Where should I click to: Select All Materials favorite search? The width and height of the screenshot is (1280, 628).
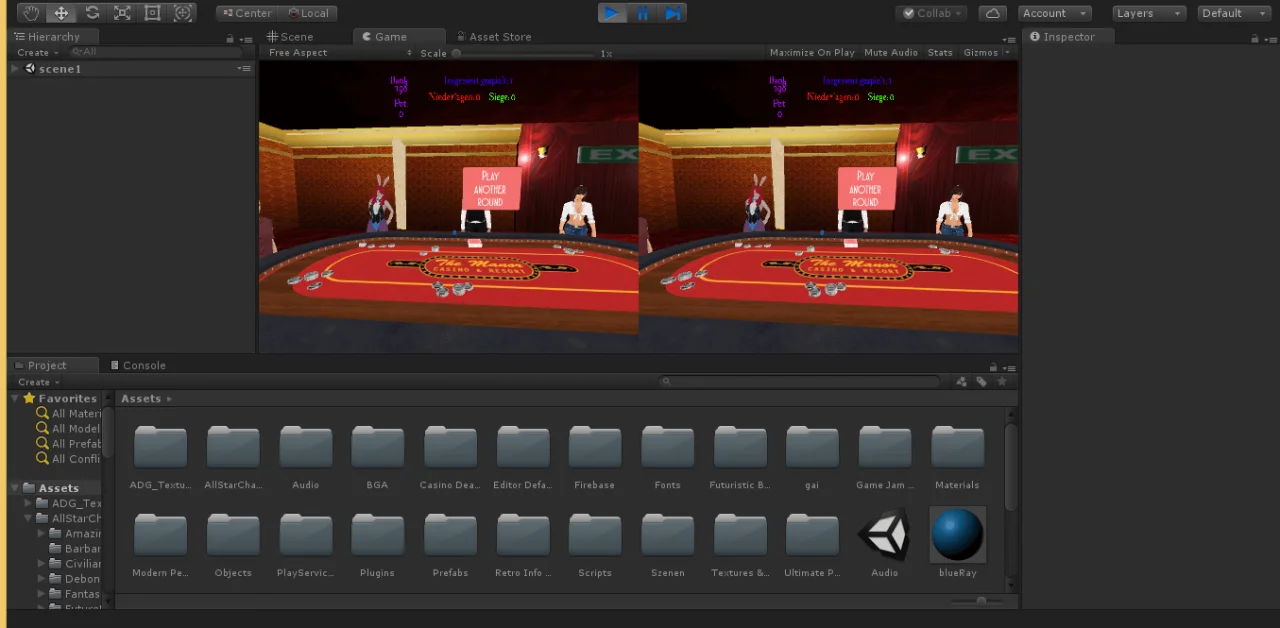[x=69, y=414]
